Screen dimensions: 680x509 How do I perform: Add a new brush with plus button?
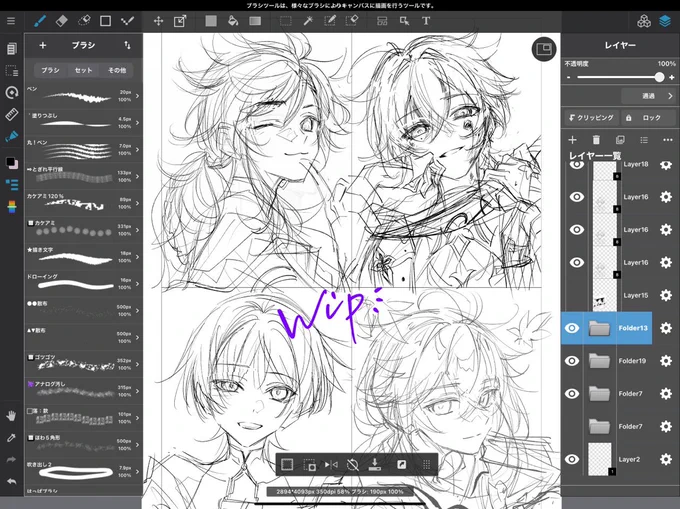42,45
